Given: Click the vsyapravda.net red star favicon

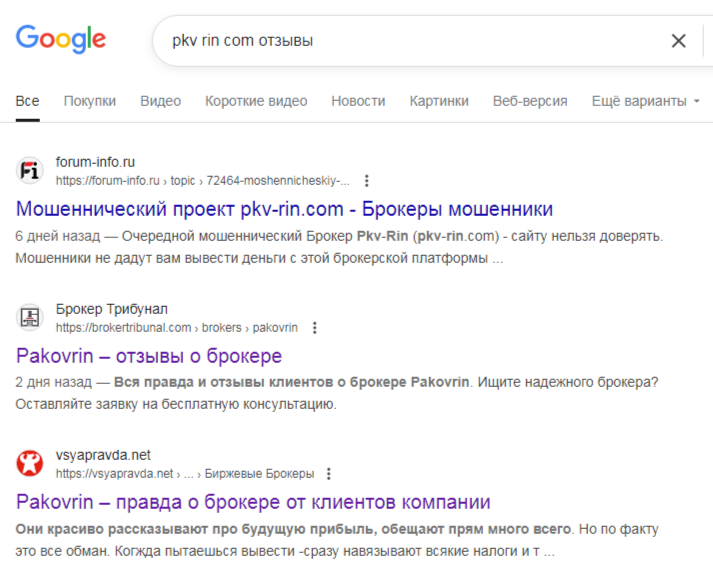Looking at the screenshot, I should 31,464.
